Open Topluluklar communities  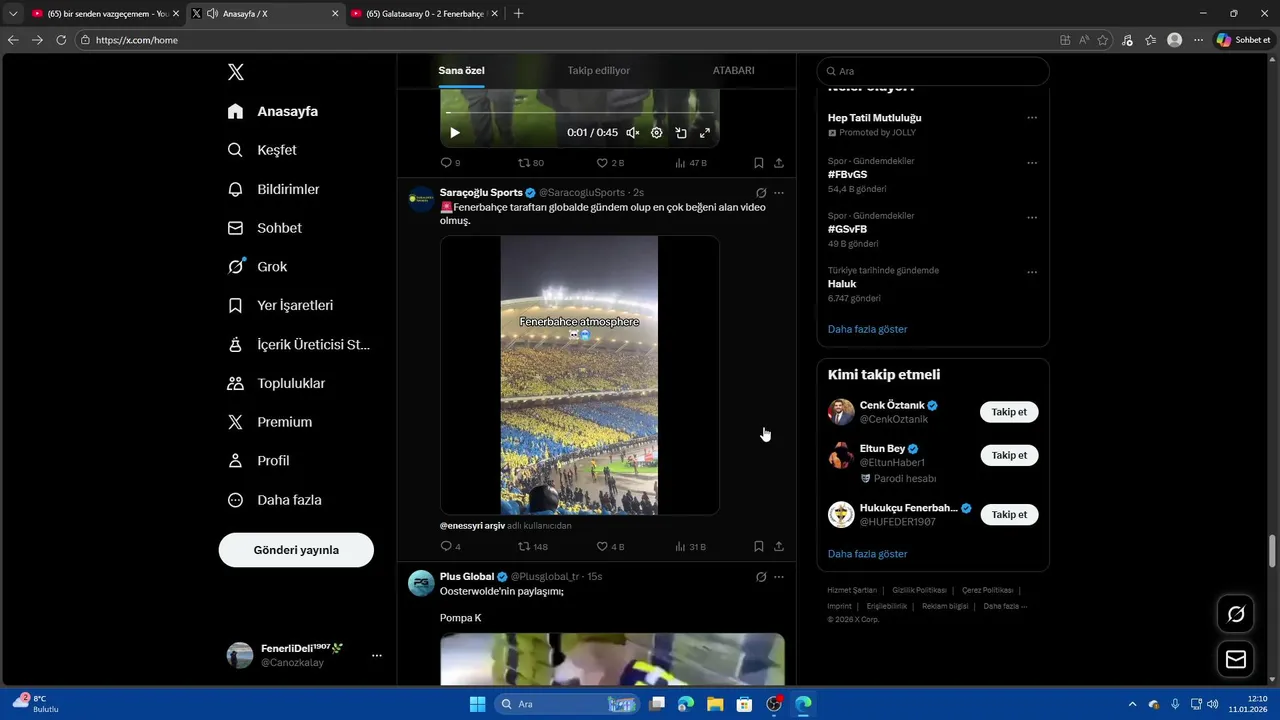click(x=276, y=383)
